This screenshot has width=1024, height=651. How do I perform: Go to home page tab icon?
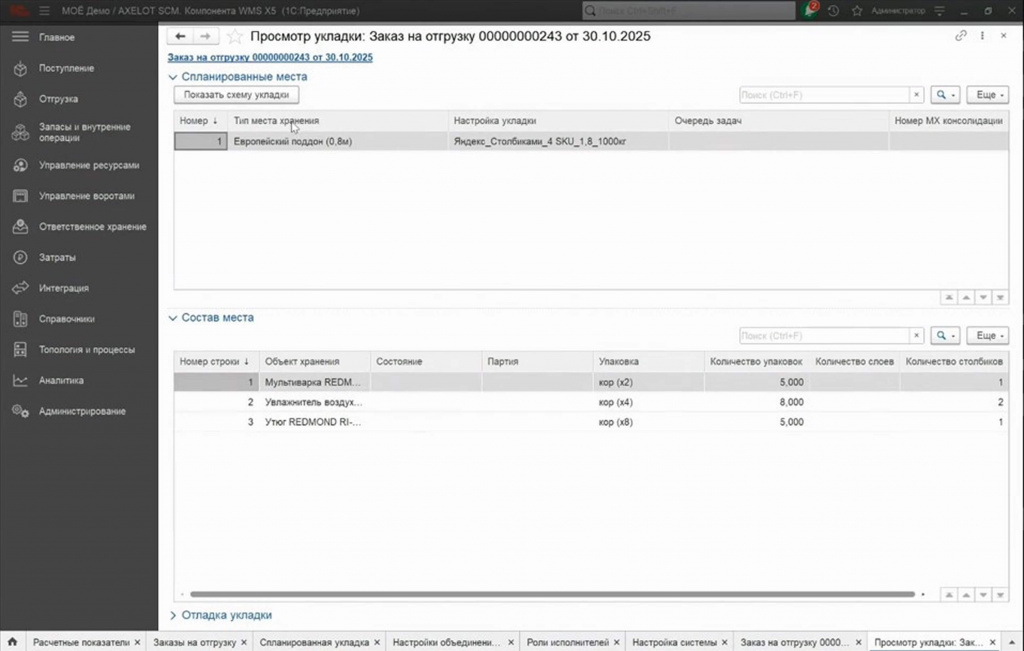tap(12, 642)
